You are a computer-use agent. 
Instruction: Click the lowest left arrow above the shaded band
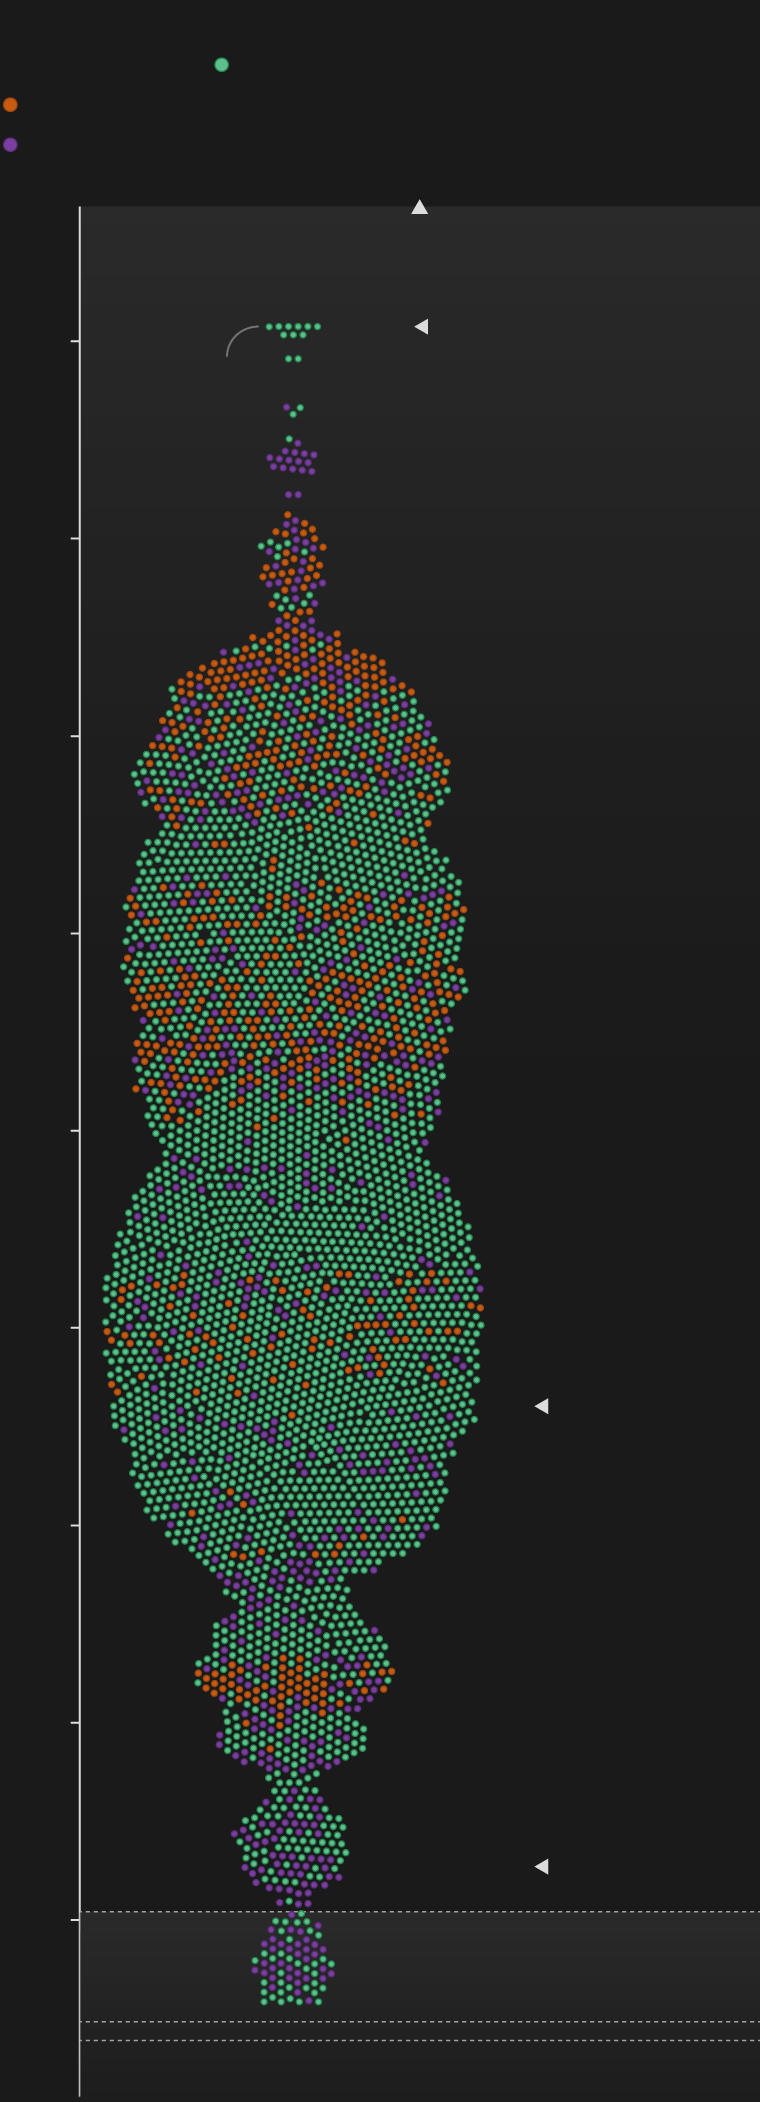click(541, 1866)
